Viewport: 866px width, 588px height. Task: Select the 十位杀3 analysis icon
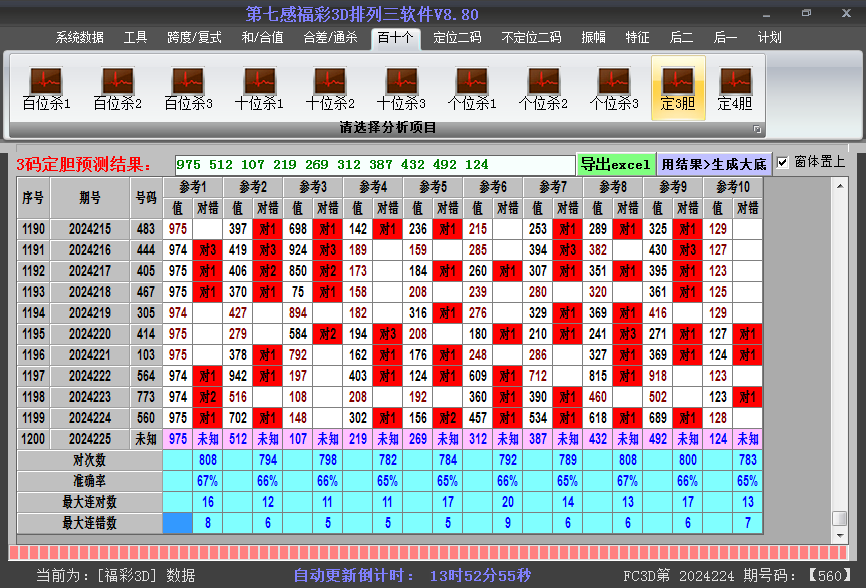[x=402, y=88]
